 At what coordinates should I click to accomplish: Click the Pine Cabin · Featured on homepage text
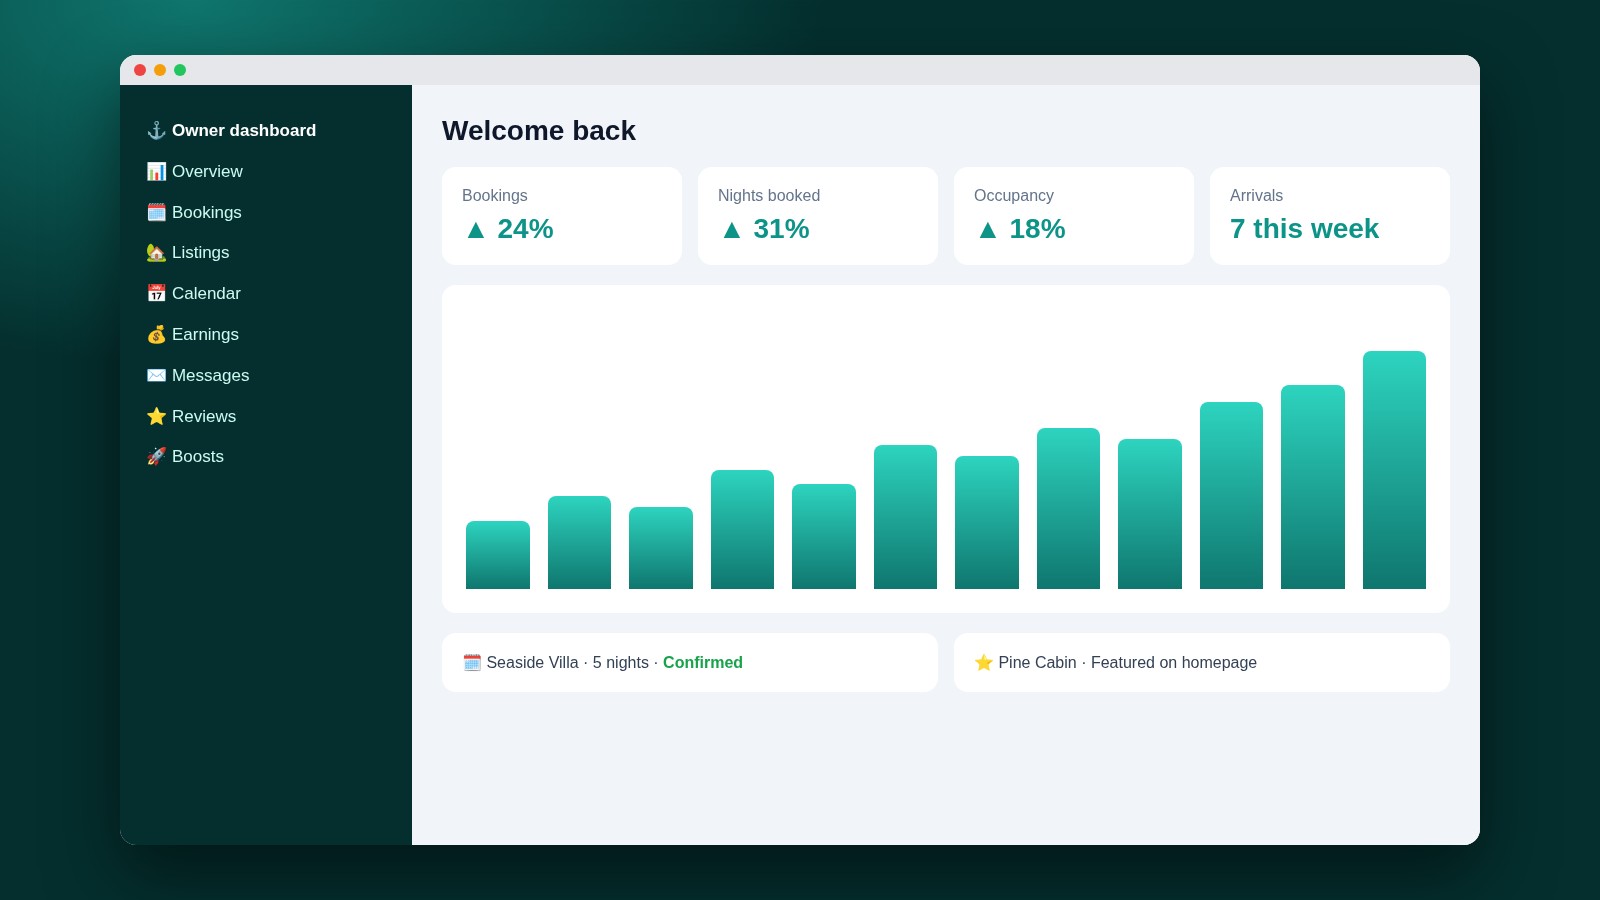(x=1127, y=662)
